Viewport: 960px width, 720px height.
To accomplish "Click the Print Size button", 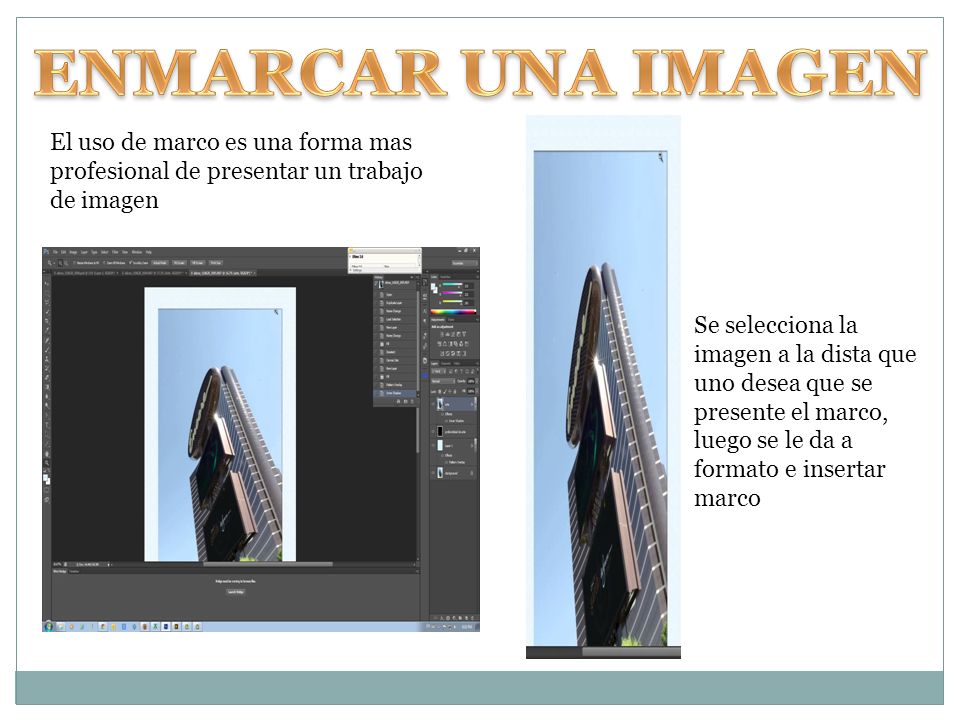I will [x=216, y=263].
